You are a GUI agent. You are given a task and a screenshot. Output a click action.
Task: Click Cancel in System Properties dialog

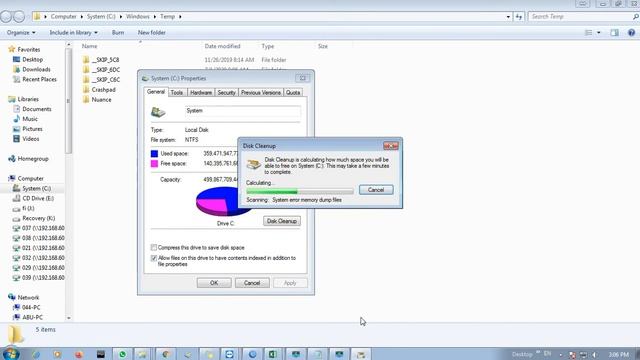tap(252, 283)
